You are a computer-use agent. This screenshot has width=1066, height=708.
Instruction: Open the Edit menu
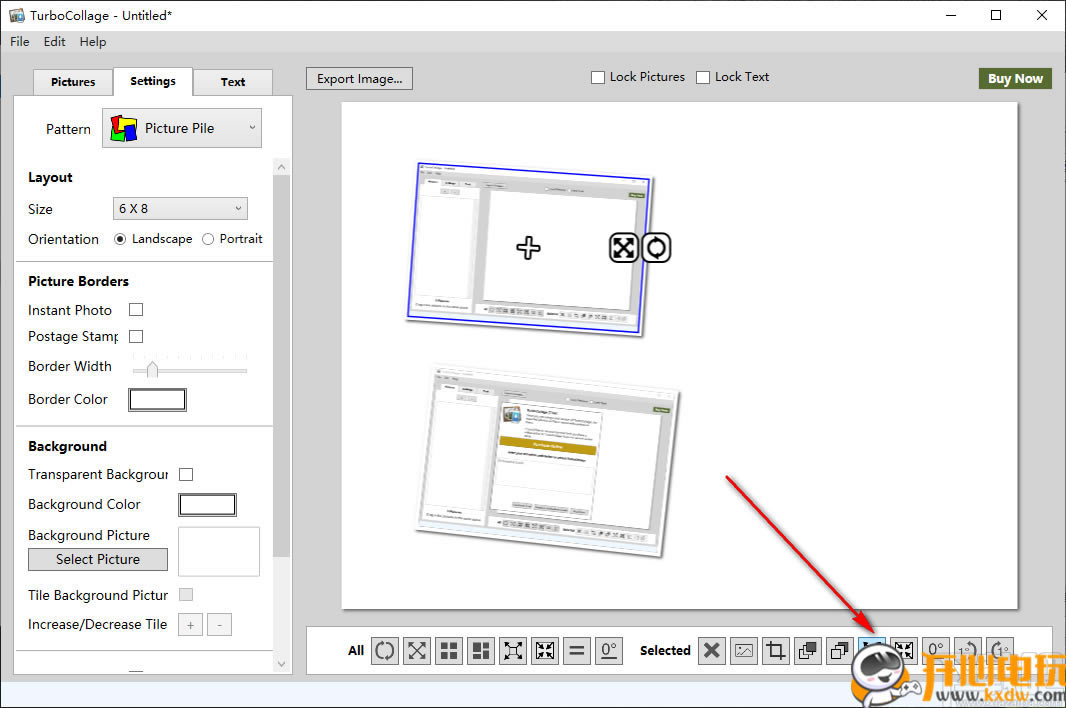pos(54,42)
